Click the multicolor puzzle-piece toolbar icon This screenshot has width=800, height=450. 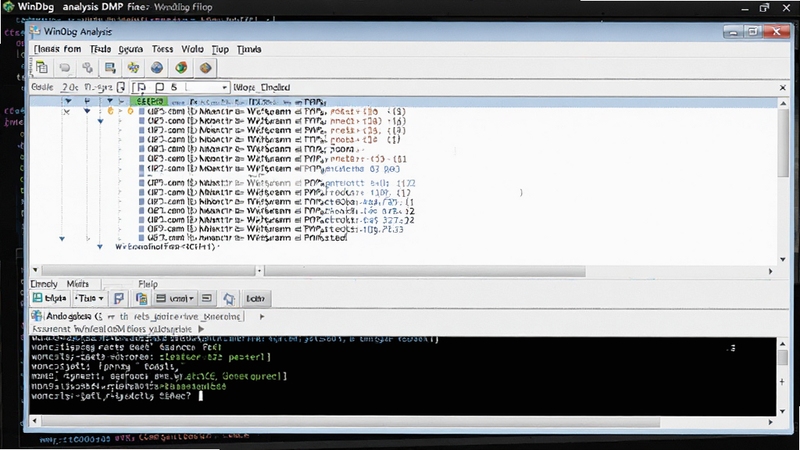133,67
